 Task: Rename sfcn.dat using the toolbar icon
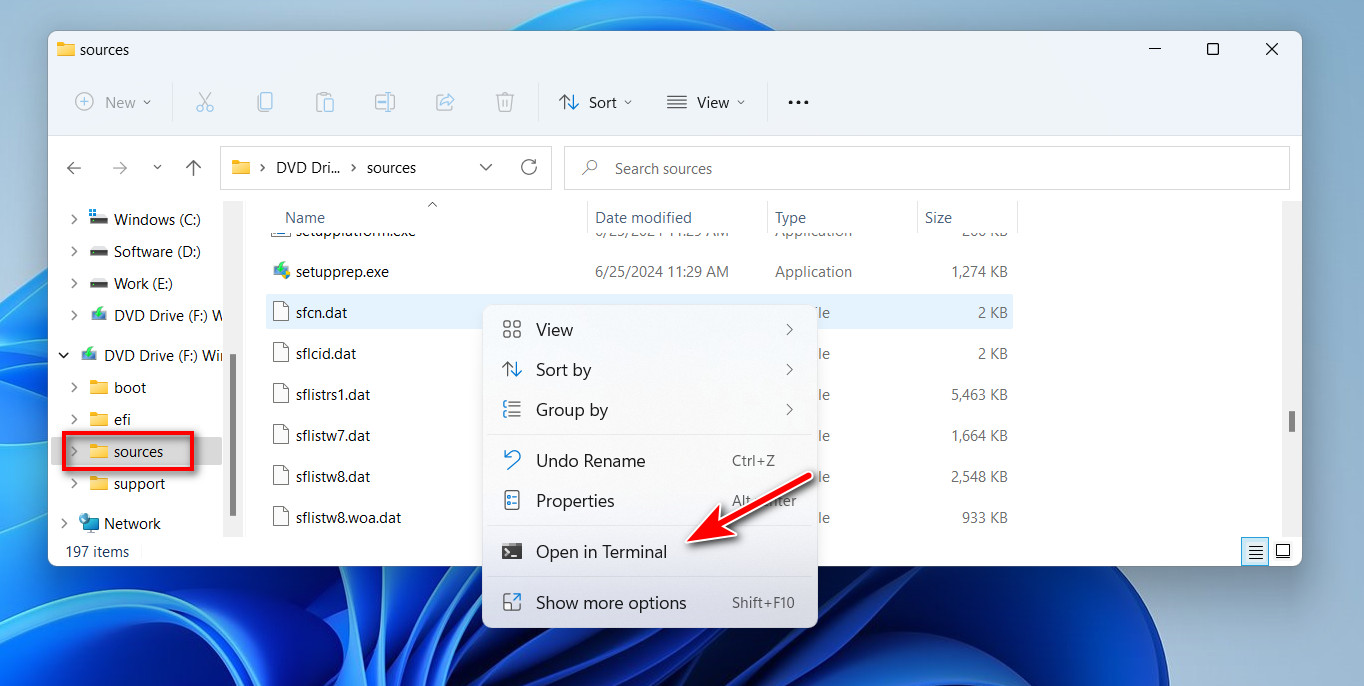click(385, 101)
